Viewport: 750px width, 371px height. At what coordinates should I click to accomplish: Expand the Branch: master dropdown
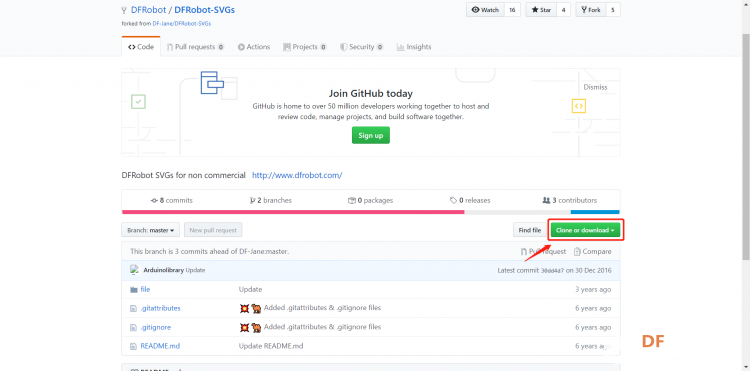[151, 230]
